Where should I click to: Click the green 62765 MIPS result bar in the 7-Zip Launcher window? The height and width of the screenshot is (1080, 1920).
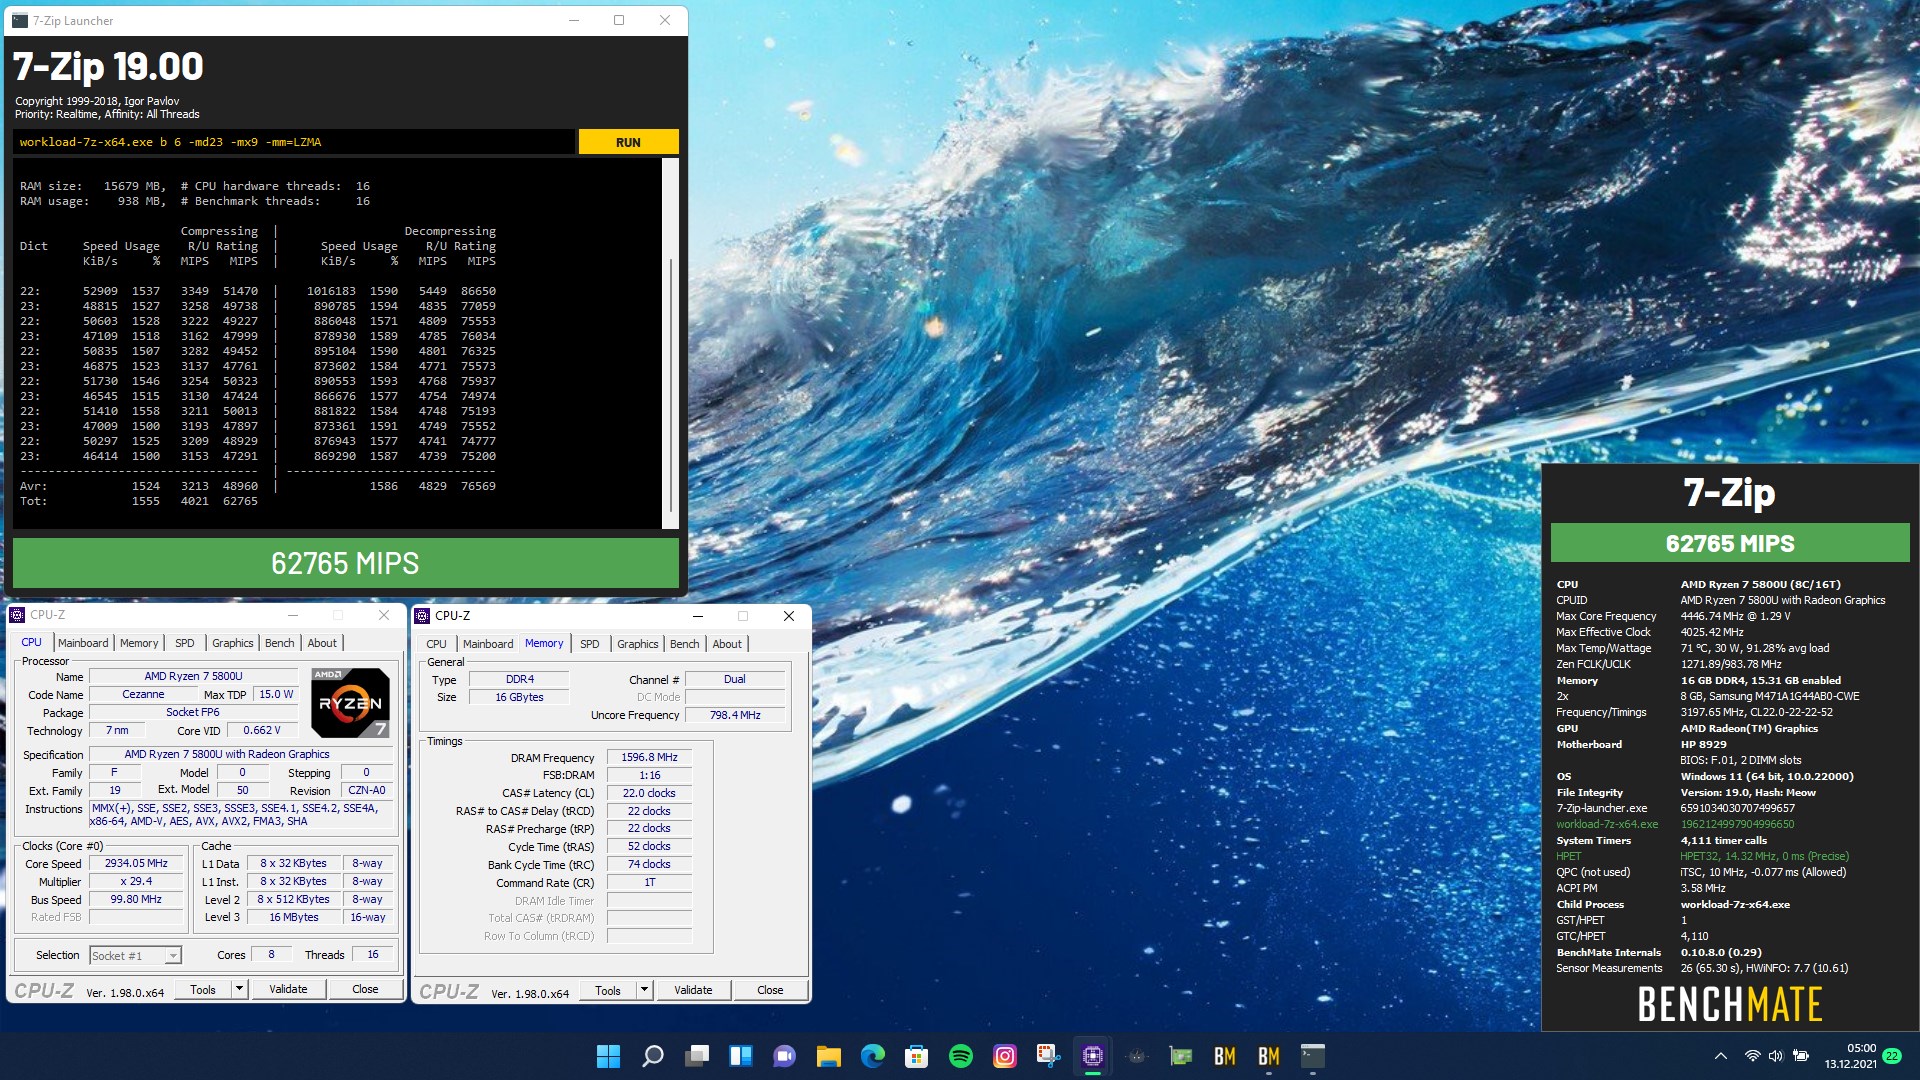(345, 563)
